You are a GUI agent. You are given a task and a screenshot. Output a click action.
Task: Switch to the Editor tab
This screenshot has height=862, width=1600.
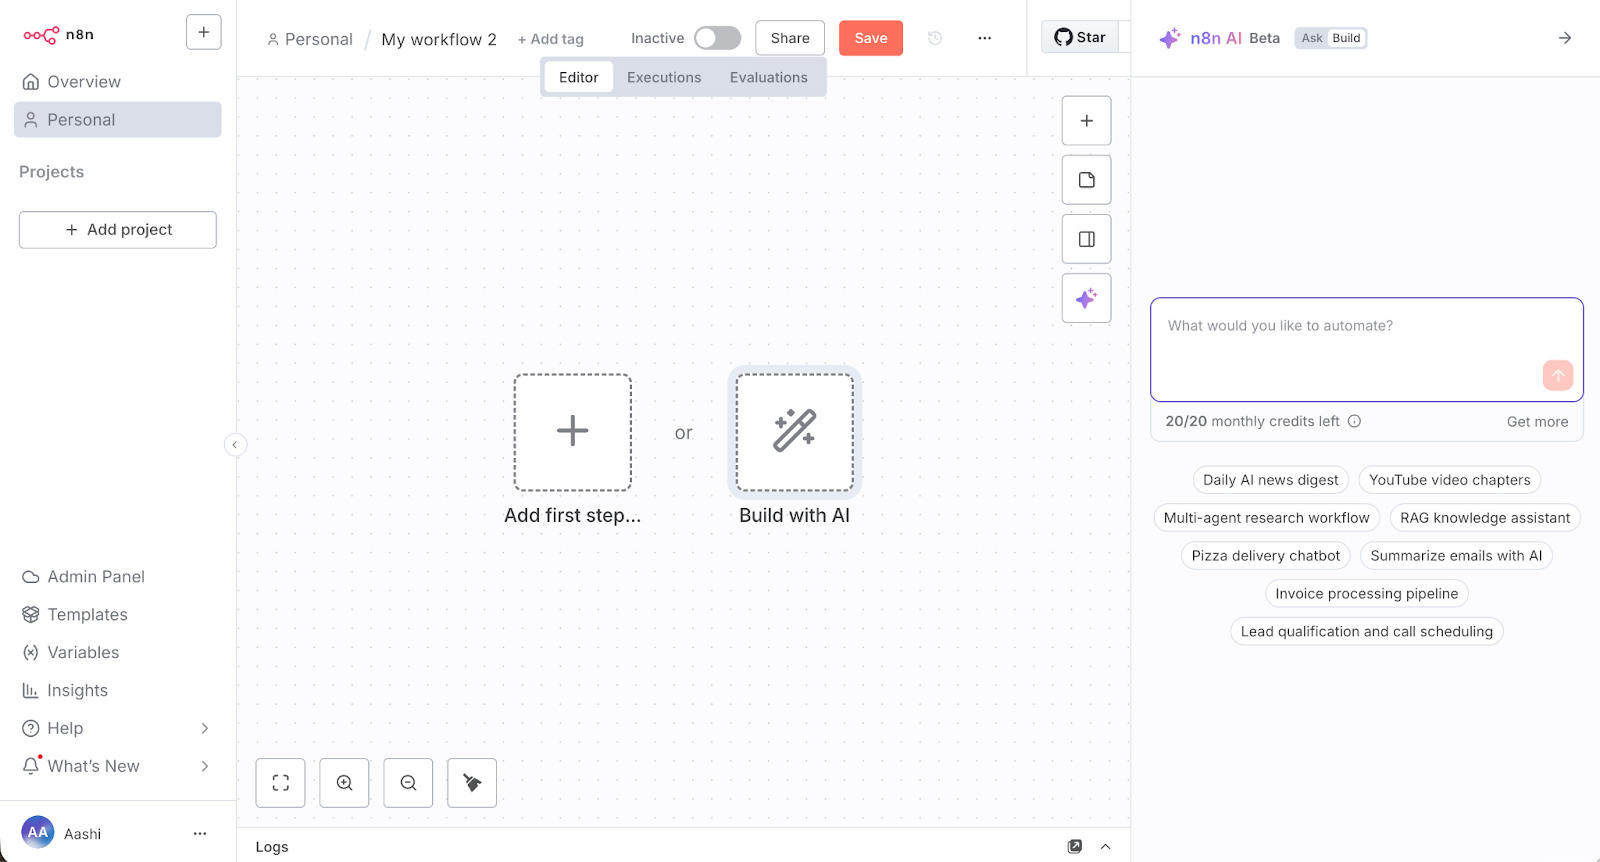coord(579,77)
